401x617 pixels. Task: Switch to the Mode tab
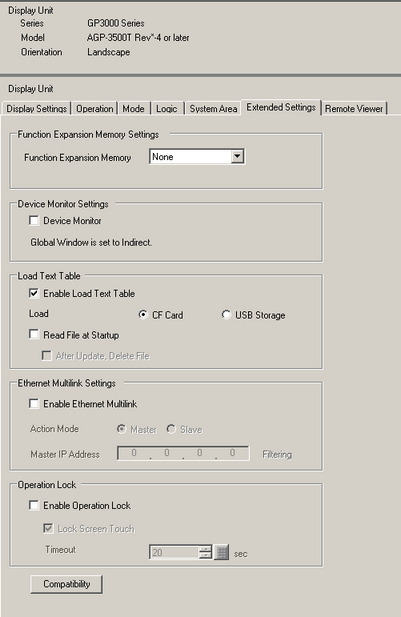point(133,109)
